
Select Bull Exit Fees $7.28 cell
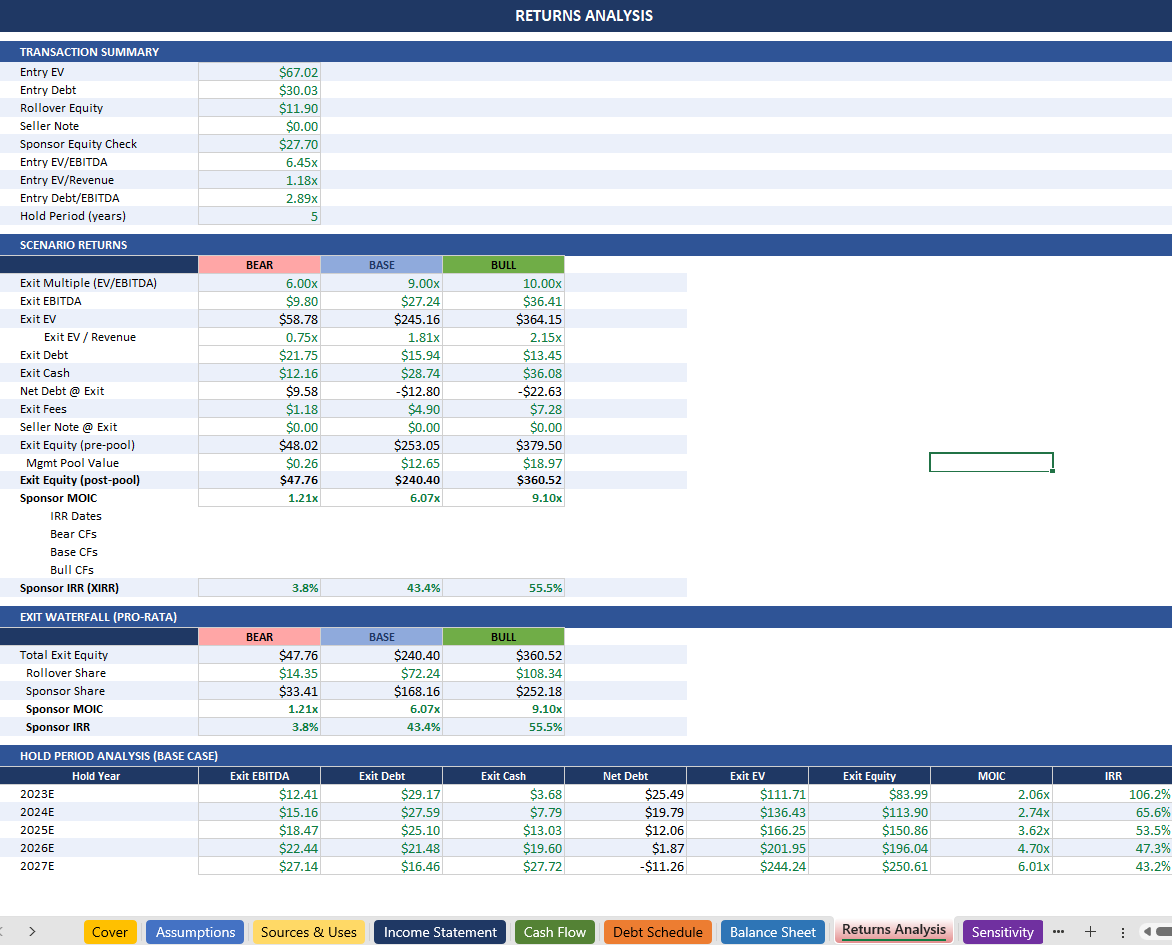[x=503, y=409]
